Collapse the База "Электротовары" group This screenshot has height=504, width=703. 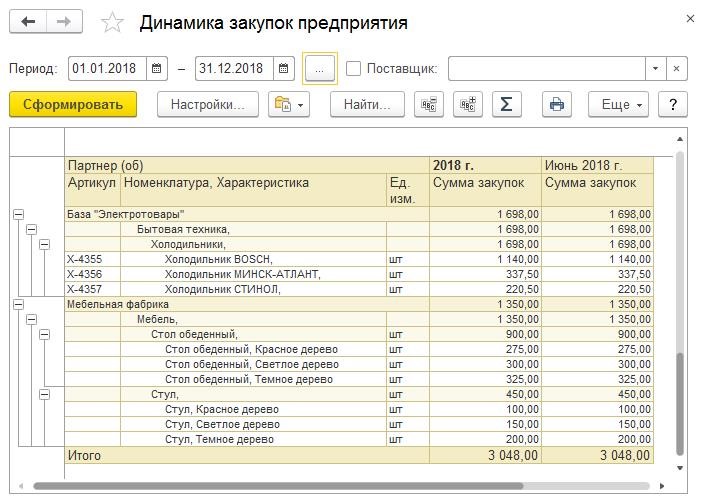click(18, 214)
